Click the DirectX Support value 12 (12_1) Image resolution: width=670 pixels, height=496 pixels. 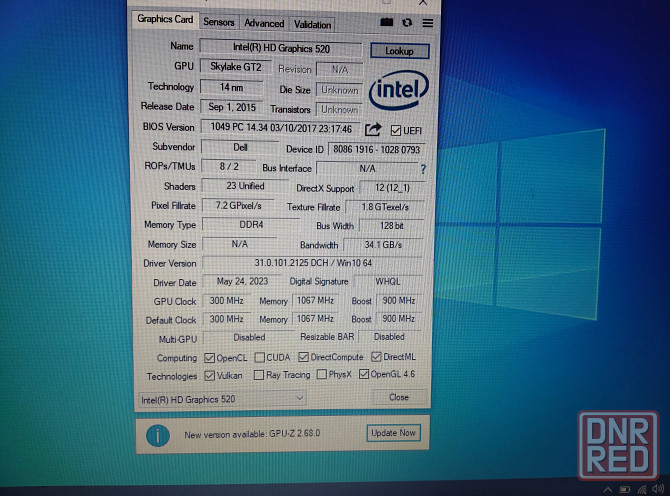tap(392, 188)
